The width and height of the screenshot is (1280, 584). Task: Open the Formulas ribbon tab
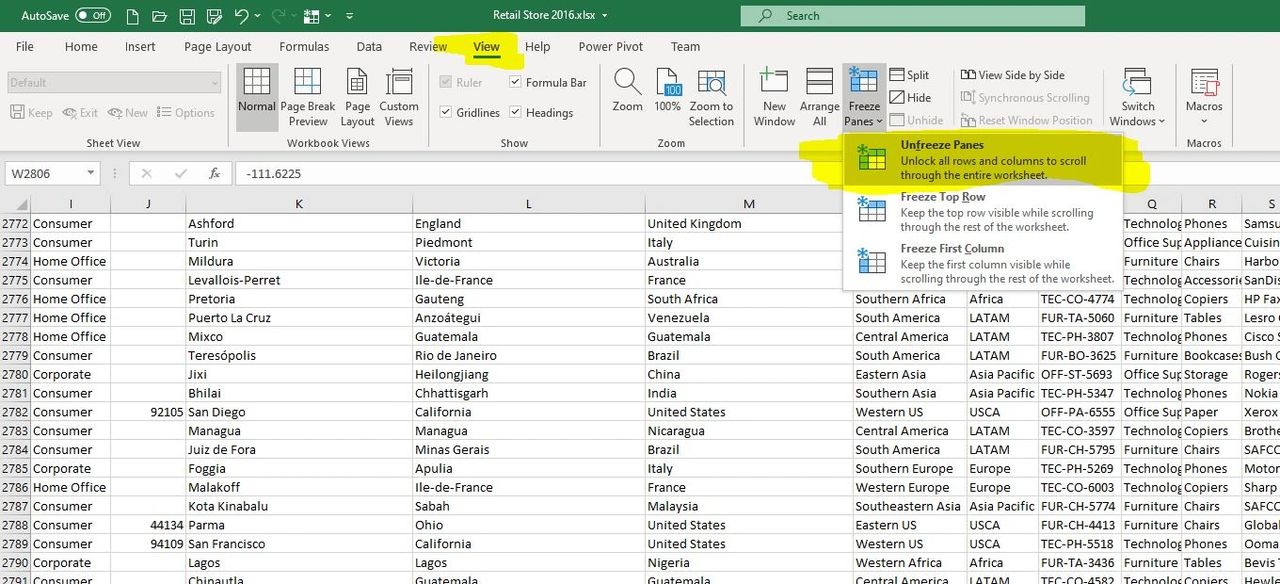[304, 47]
